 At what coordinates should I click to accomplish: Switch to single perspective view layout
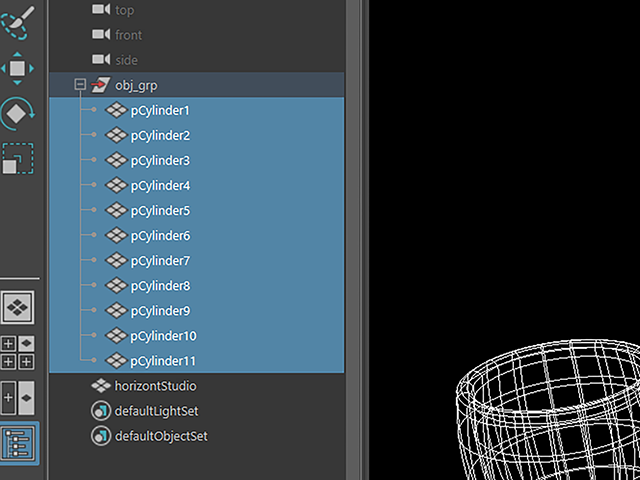pyautogui.click(x=17, y=307)
